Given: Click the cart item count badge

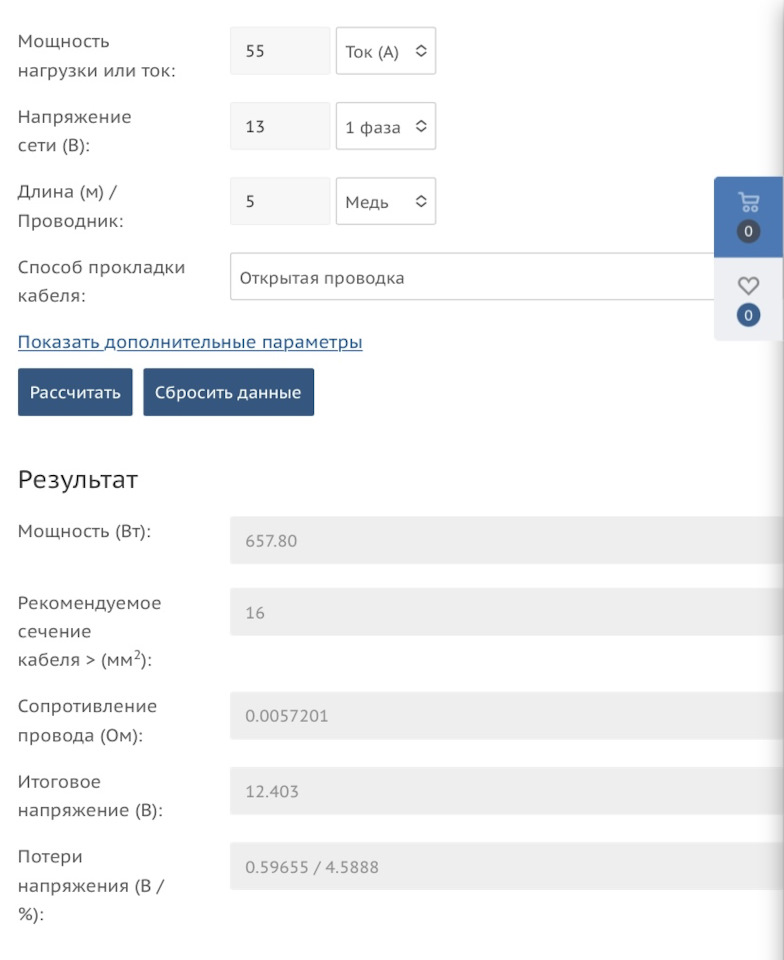Looking at the screenshot, I should click(748, 232).
